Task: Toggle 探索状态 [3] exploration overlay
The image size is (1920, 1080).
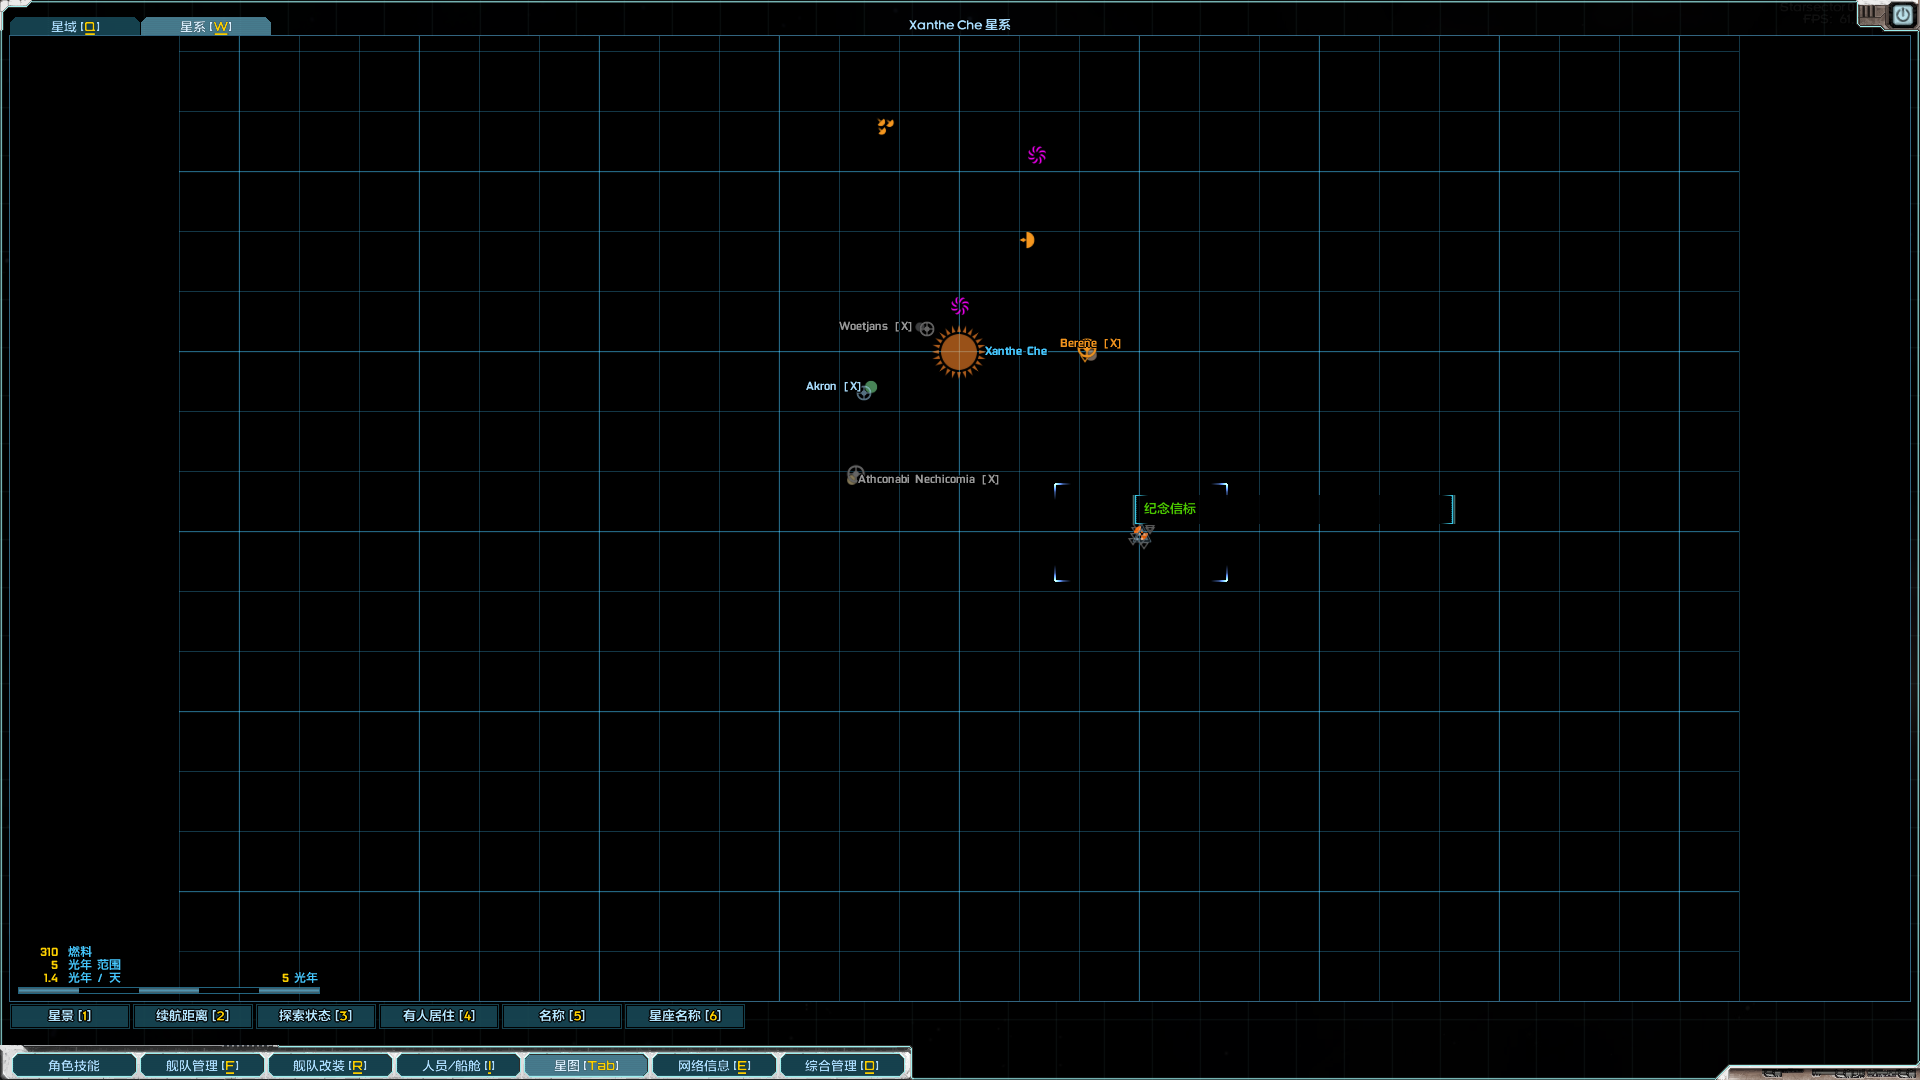Action: [x=315, y=1016]
